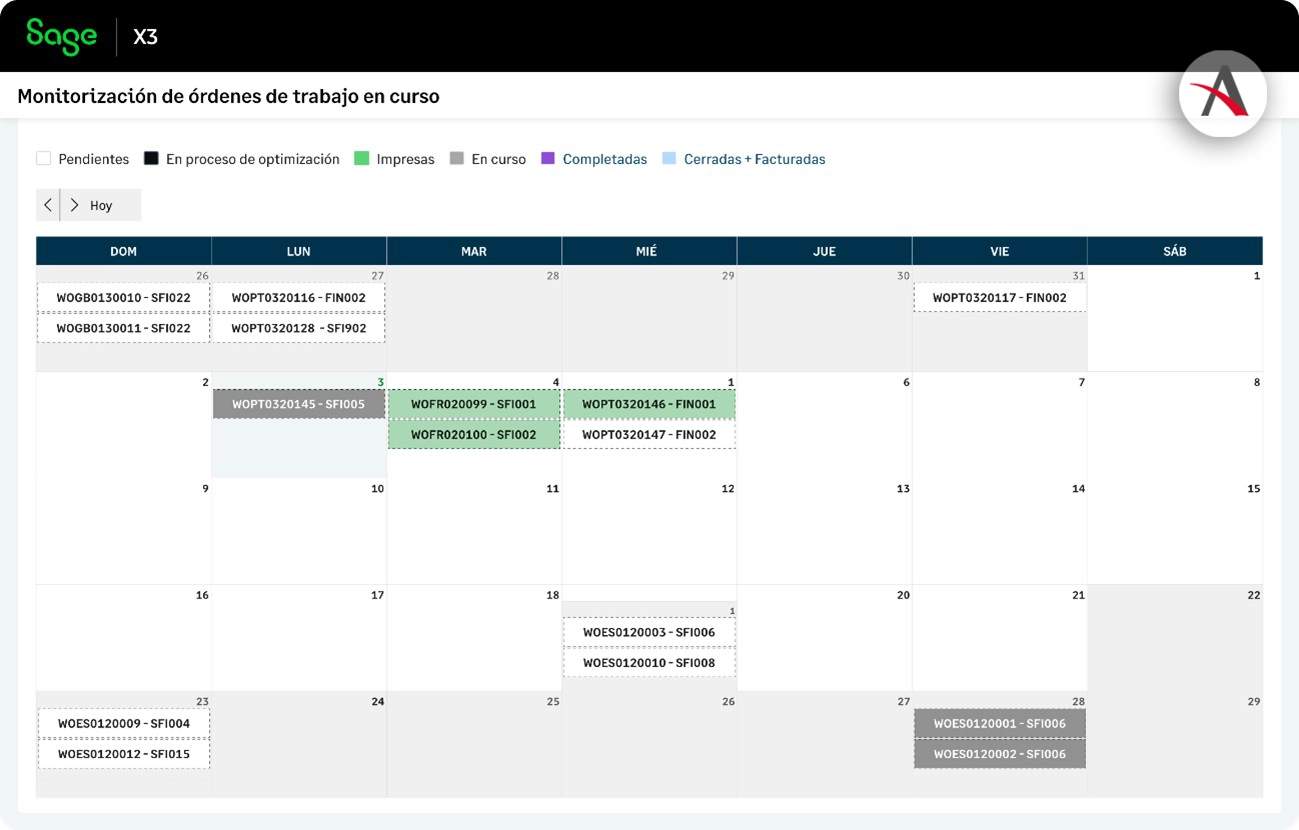This screenshot has height=830, width=1299.
Task: Toggle the black En proceso de optimización swatch
Action: point(151,159)
